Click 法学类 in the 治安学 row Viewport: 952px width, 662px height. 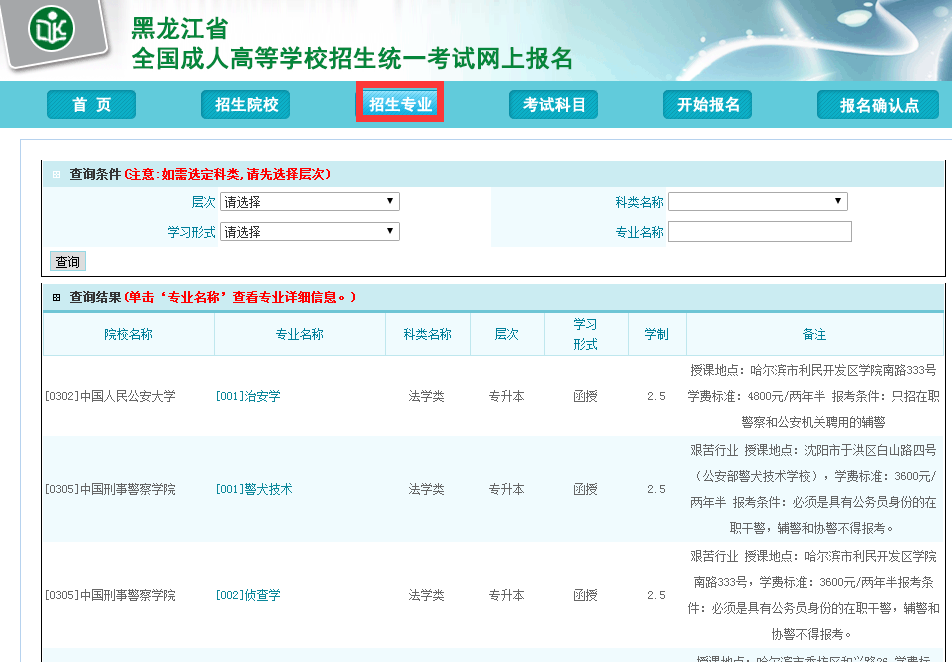click(427, 396)
